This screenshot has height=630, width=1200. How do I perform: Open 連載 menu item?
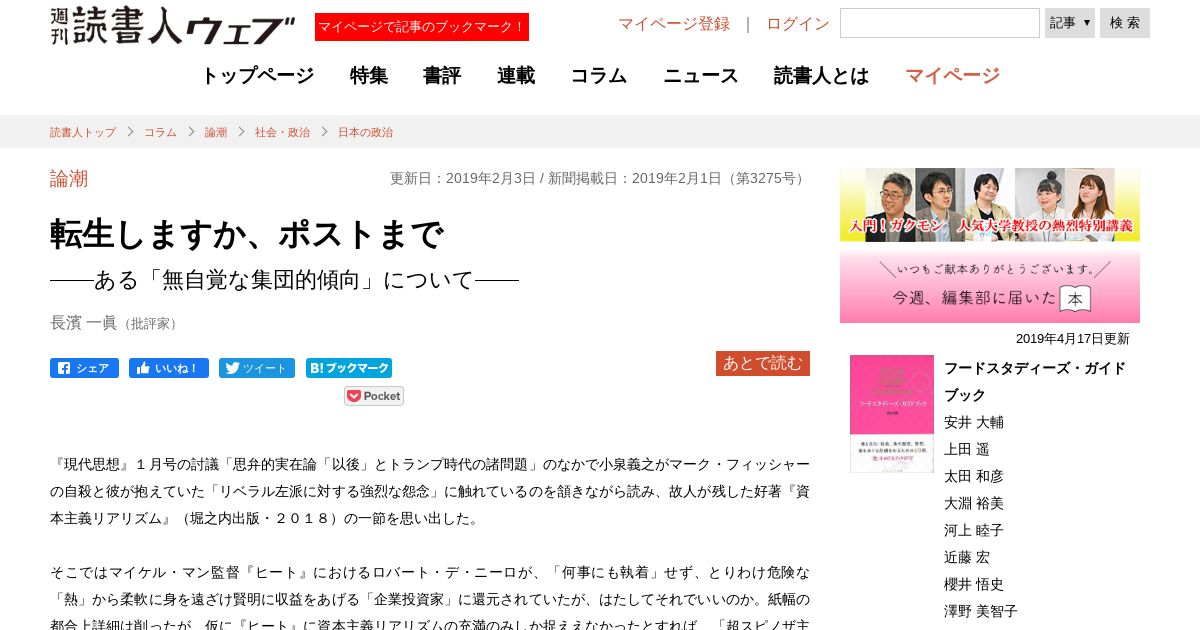click(x=516, y=76)
